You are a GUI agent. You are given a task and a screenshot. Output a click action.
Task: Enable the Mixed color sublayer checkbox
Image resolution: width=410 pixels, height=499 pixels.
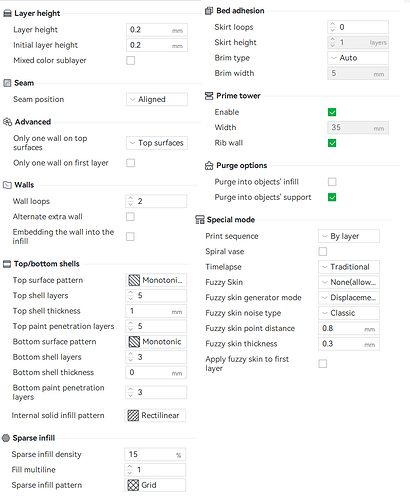(131, 61)
